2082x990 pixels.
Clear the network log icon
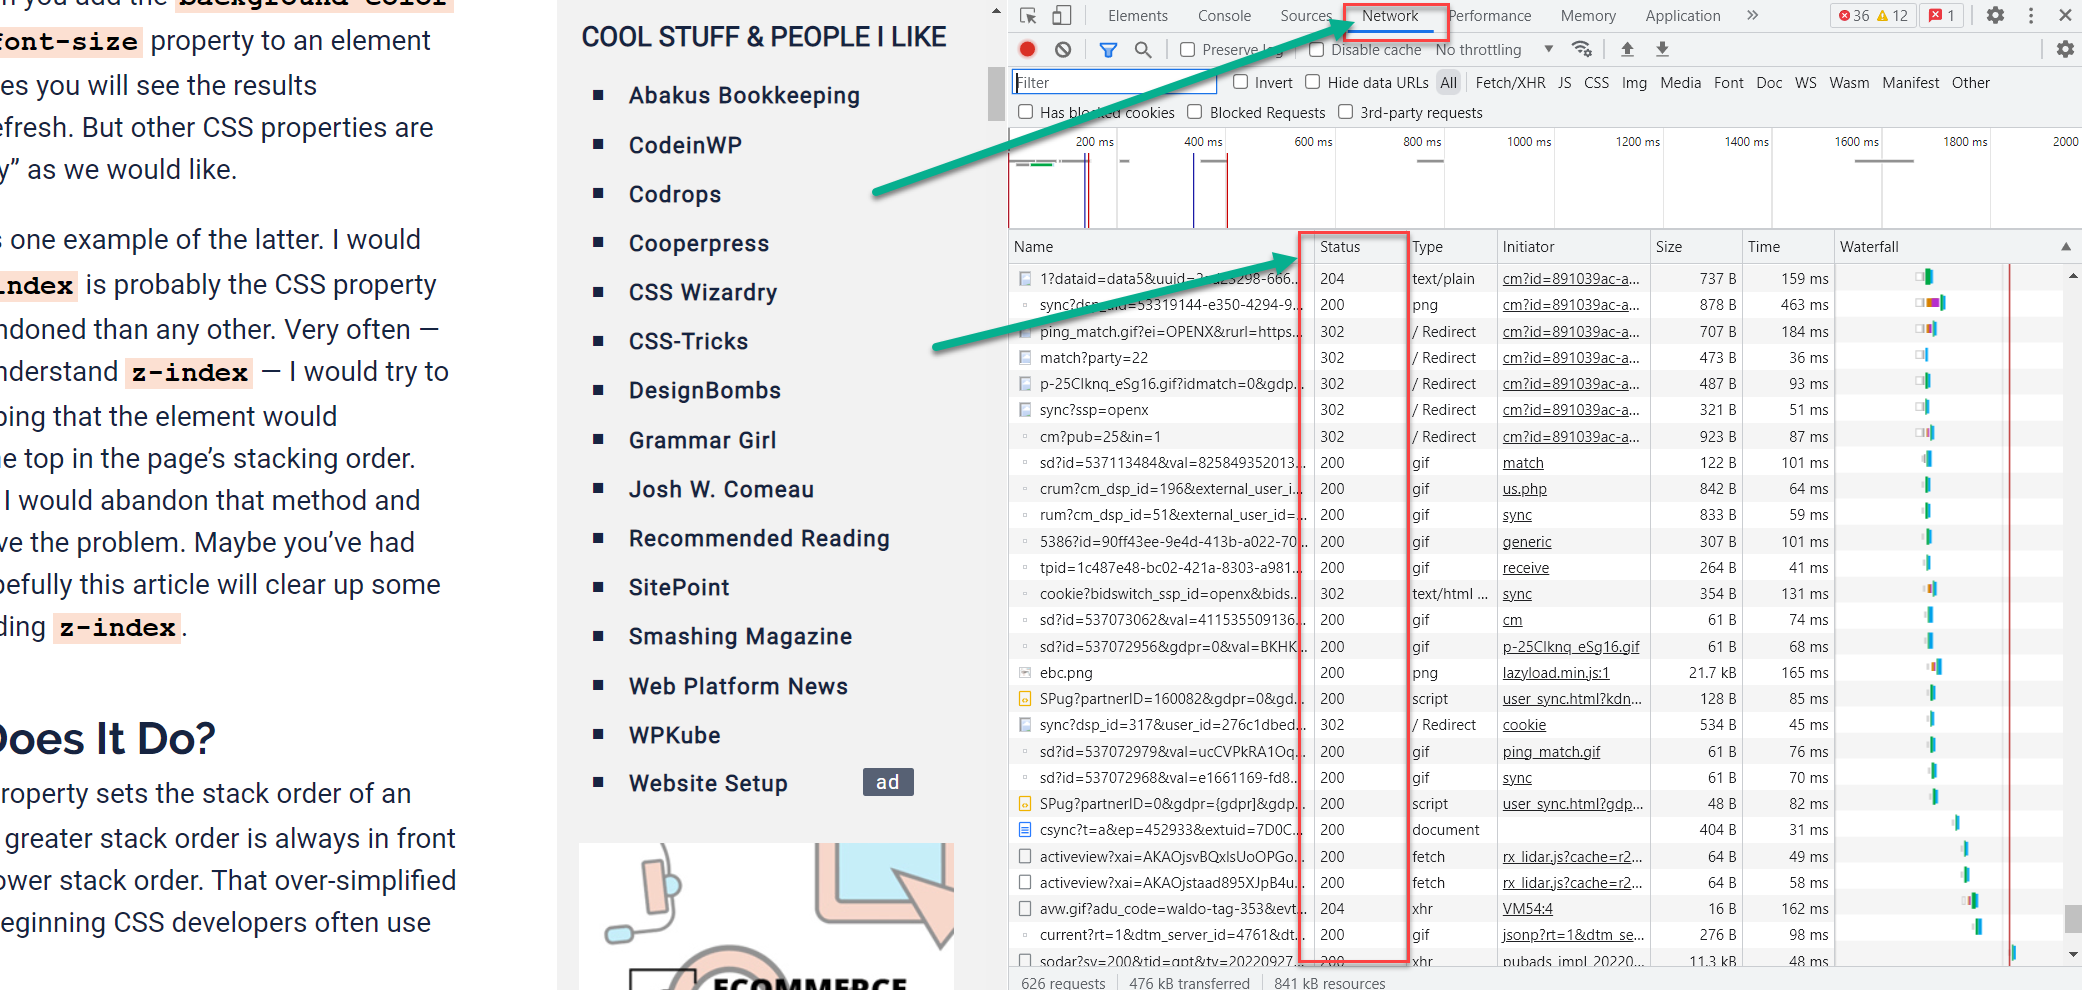click(1063, 49)
